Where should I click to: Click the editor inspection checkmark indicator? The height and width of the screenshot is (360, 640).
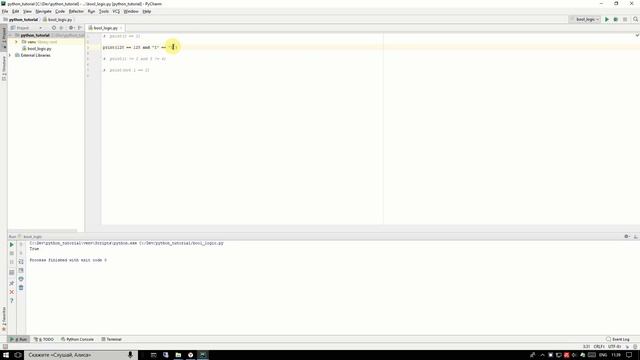tap(637, 36)
